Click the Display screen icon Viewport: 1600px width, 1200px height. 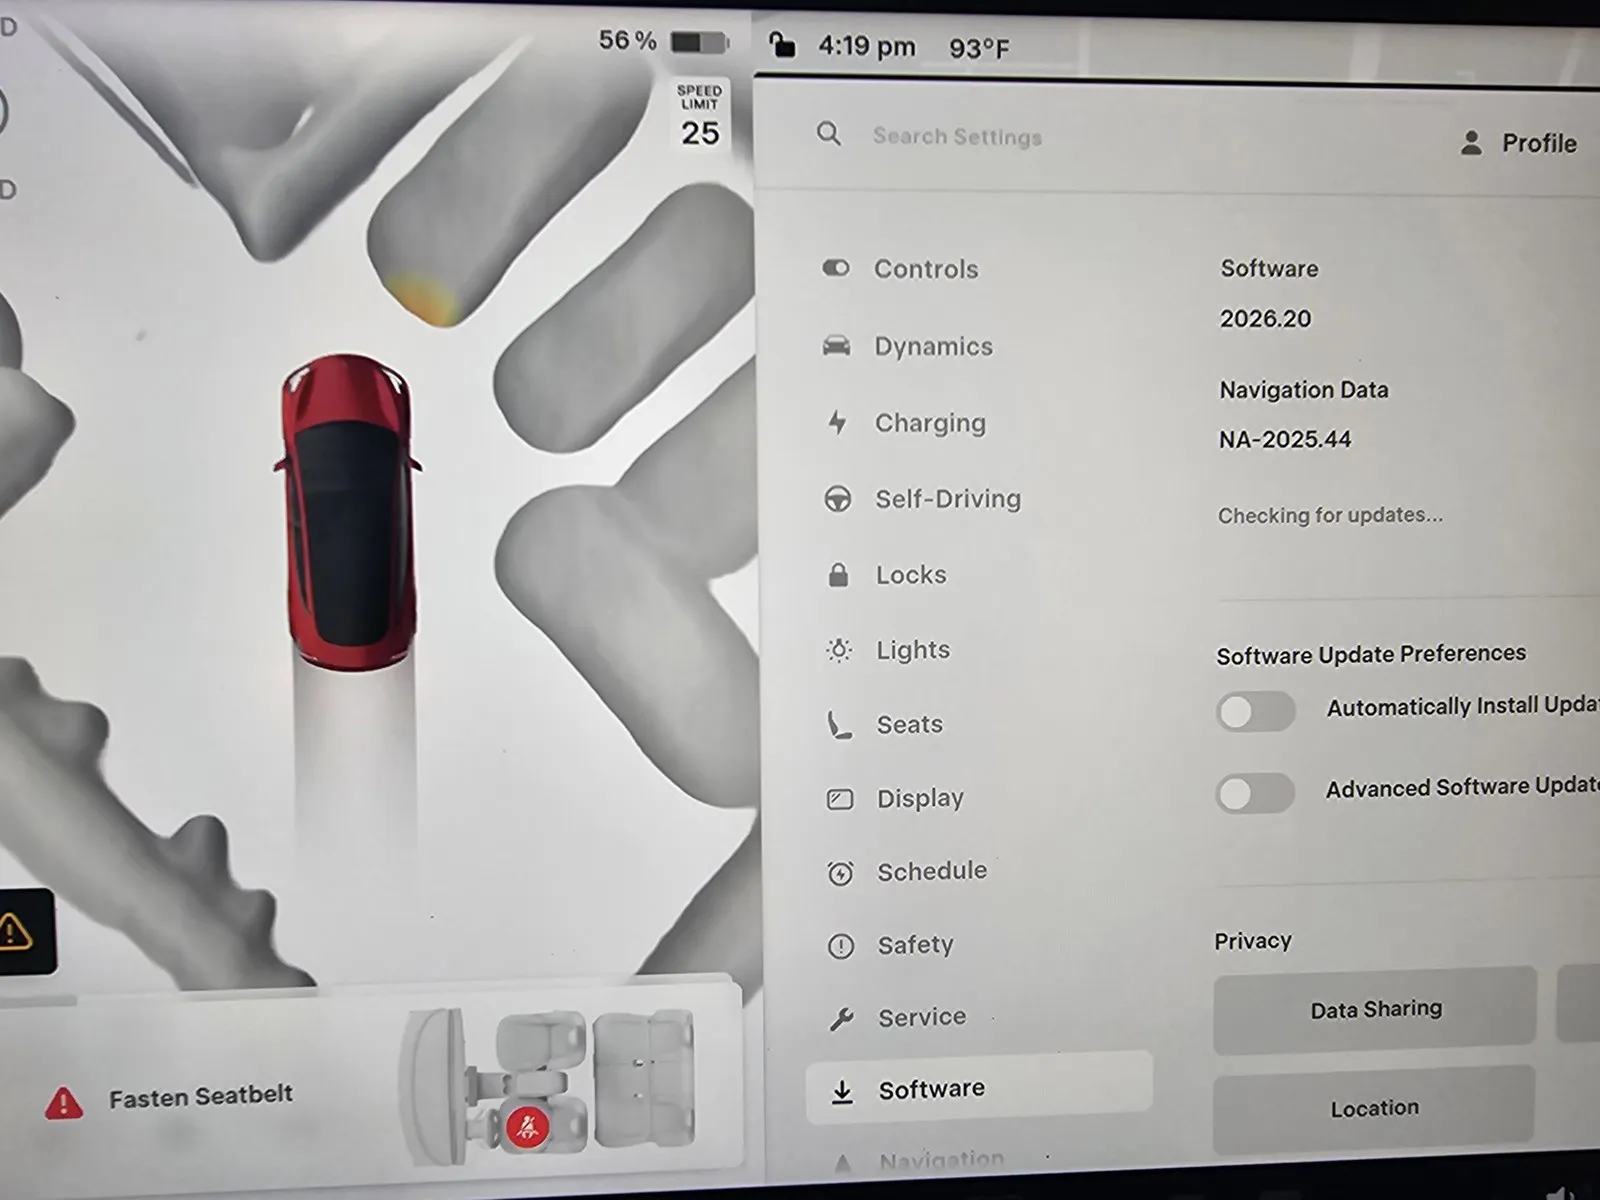840,799
